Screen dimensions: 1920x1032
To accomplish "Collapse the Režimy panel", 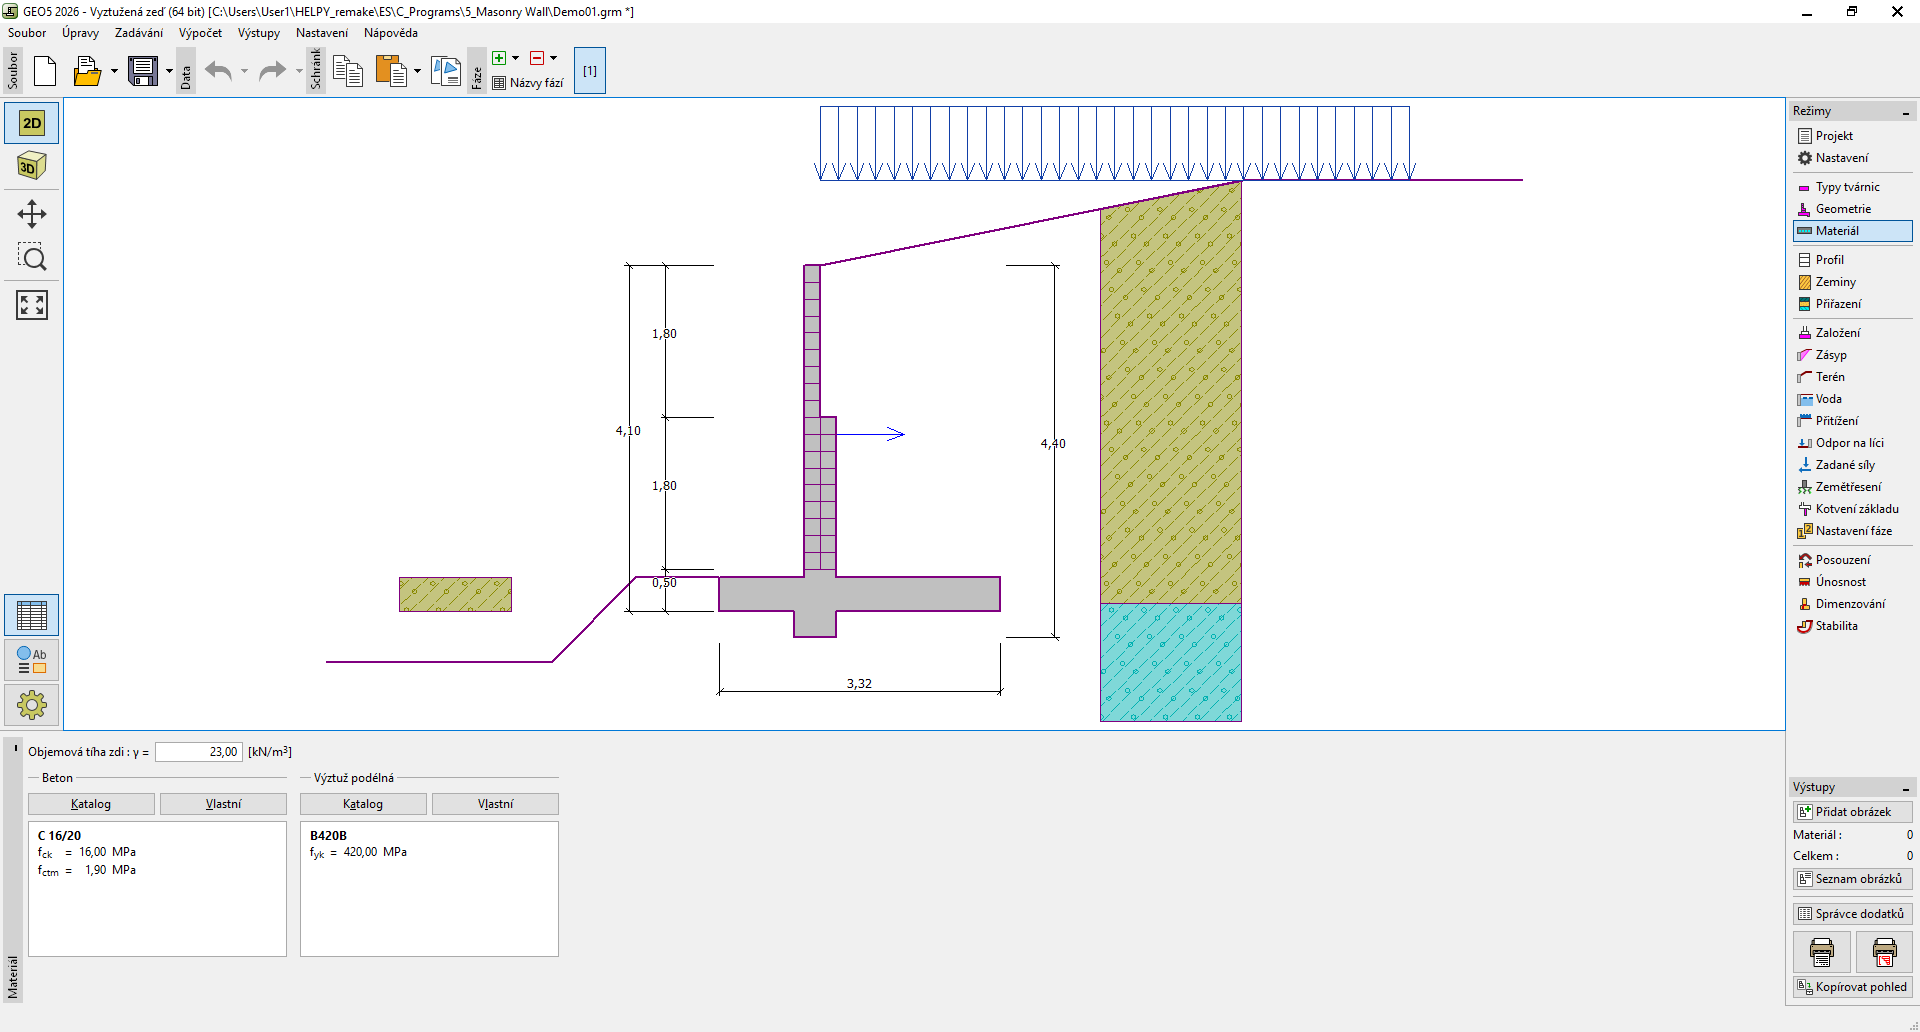I will point(1905,112).
